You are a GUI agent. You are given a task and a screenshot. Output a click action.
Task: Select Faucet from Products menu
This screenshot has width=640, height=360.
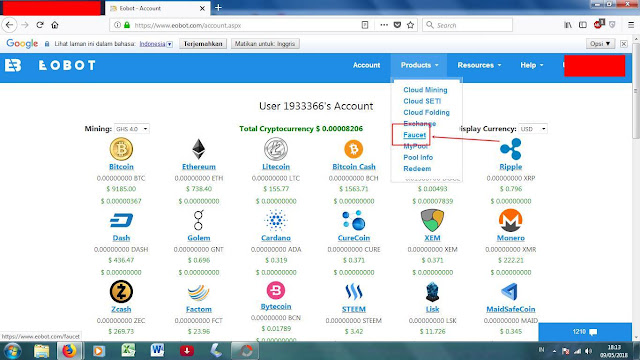tap(414, 135)
